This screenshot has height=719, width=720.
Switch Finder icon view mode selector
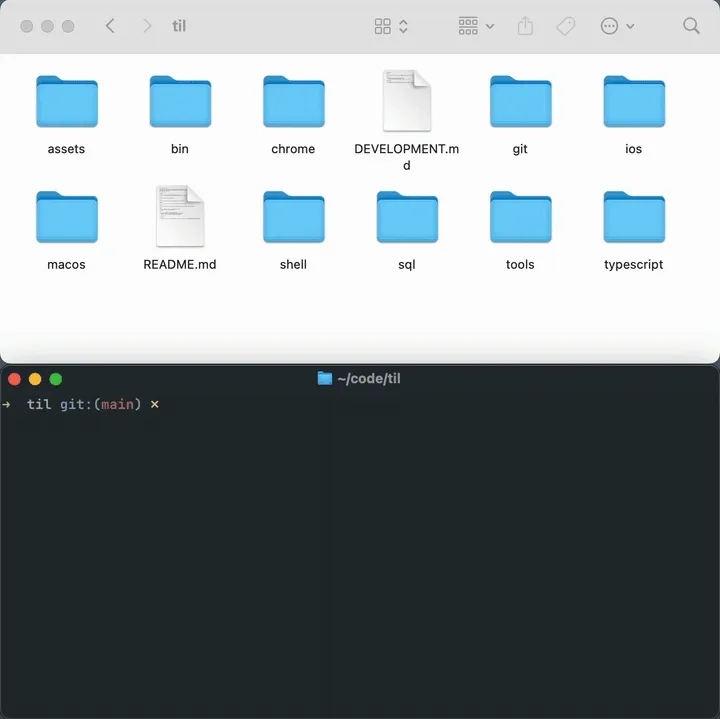point(391,26)
